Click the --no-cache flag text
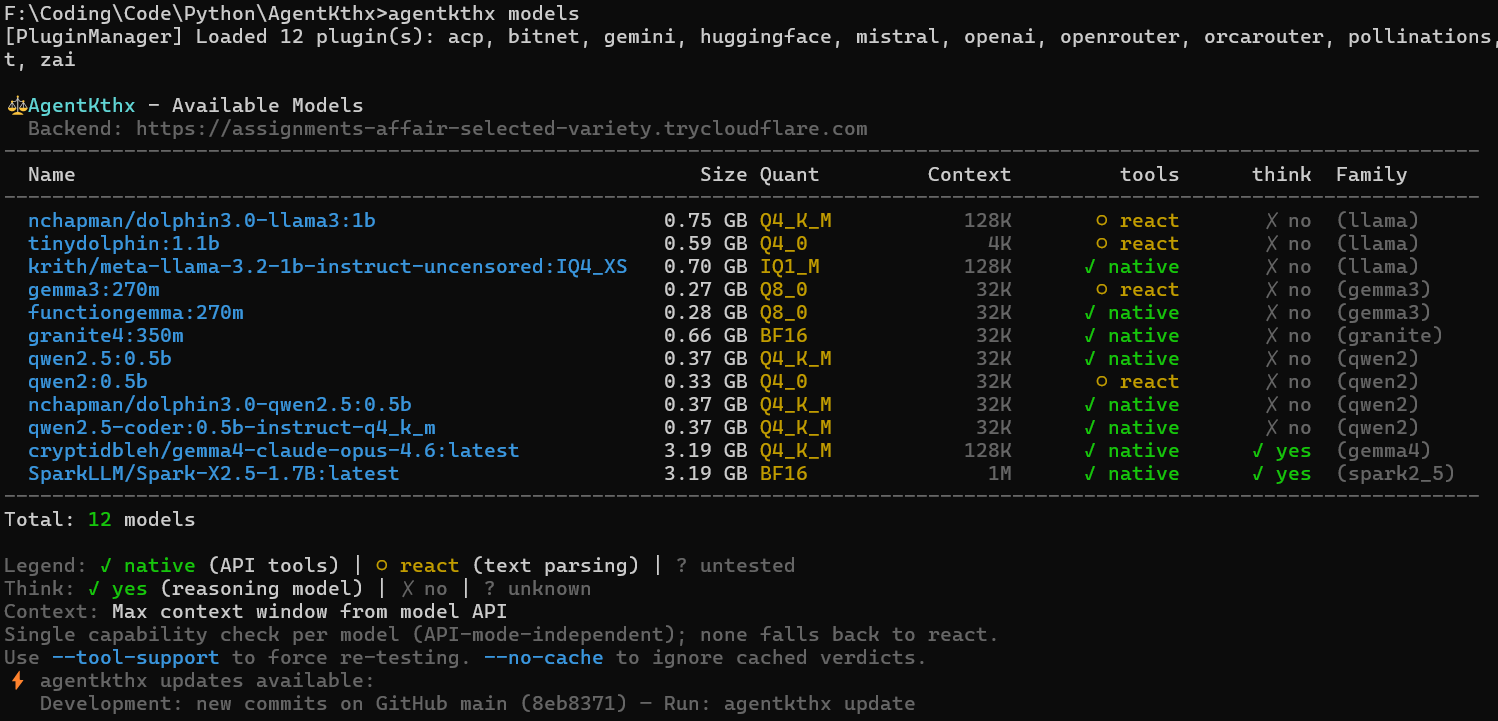 point(544,657)
